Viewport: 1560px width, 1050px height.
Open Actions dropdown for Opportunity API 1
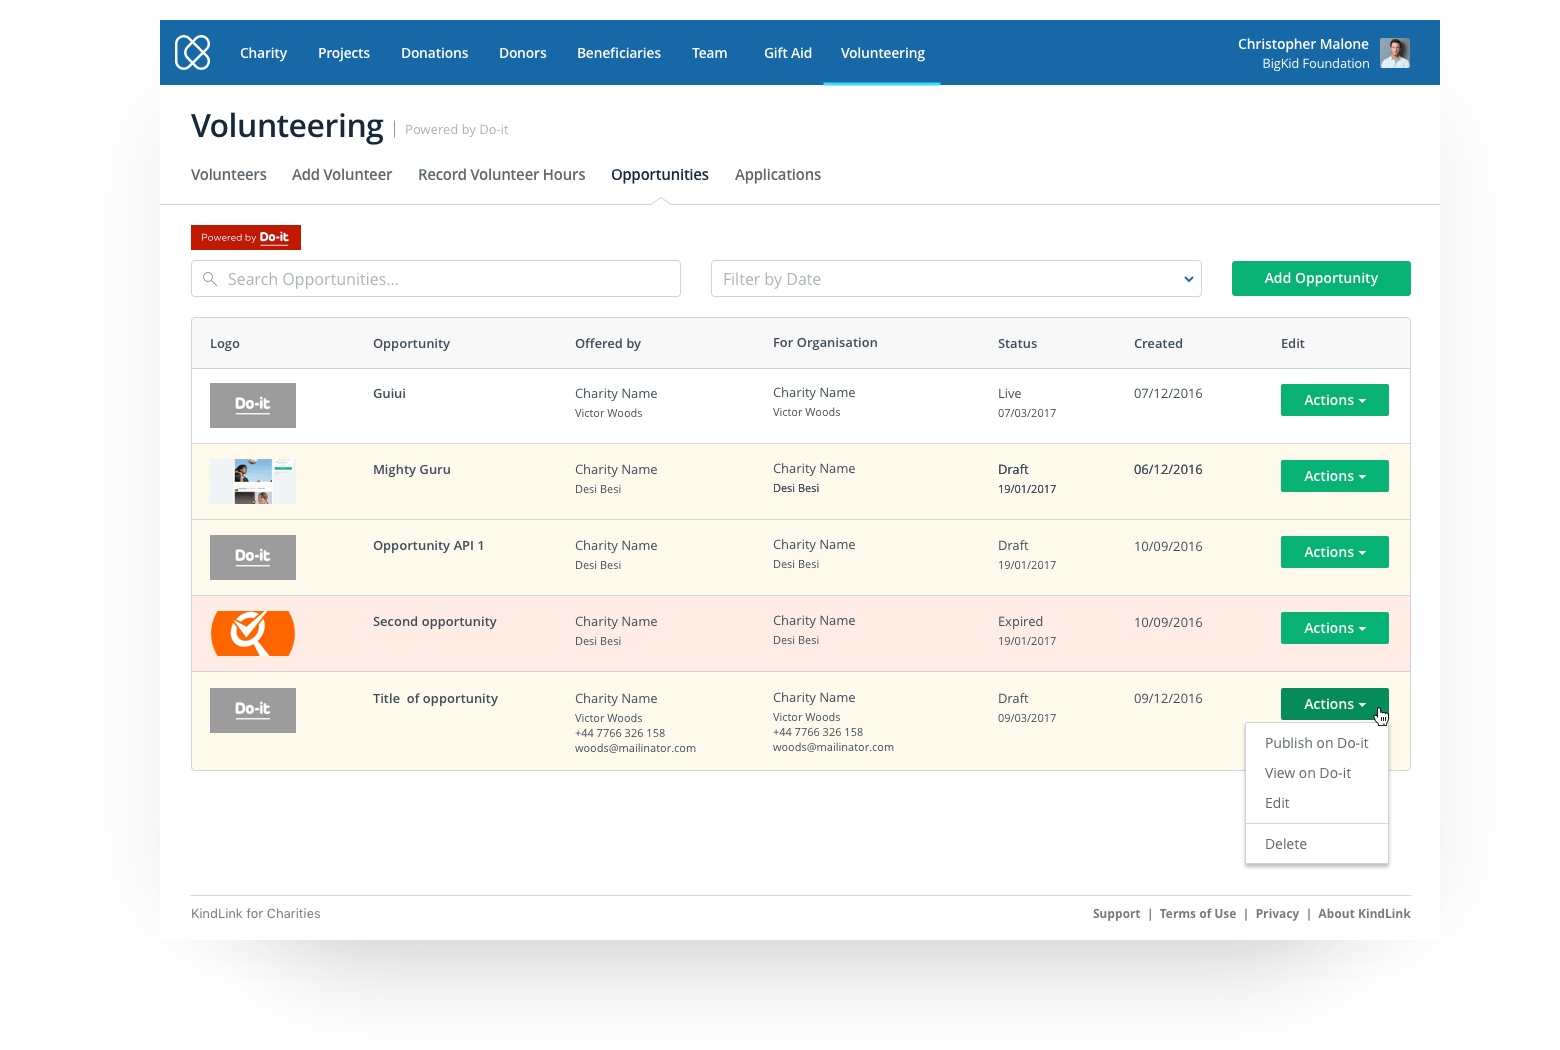[x=1335, y=552]
